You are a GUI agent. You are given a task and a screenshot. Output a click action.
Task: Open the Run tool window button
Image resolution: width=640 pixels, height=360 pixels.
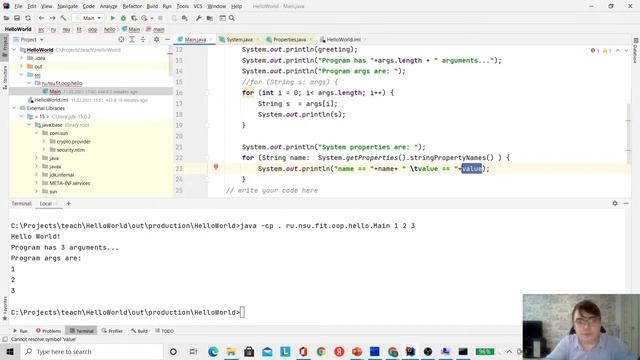pyautogui.click(x=20, y=331)
